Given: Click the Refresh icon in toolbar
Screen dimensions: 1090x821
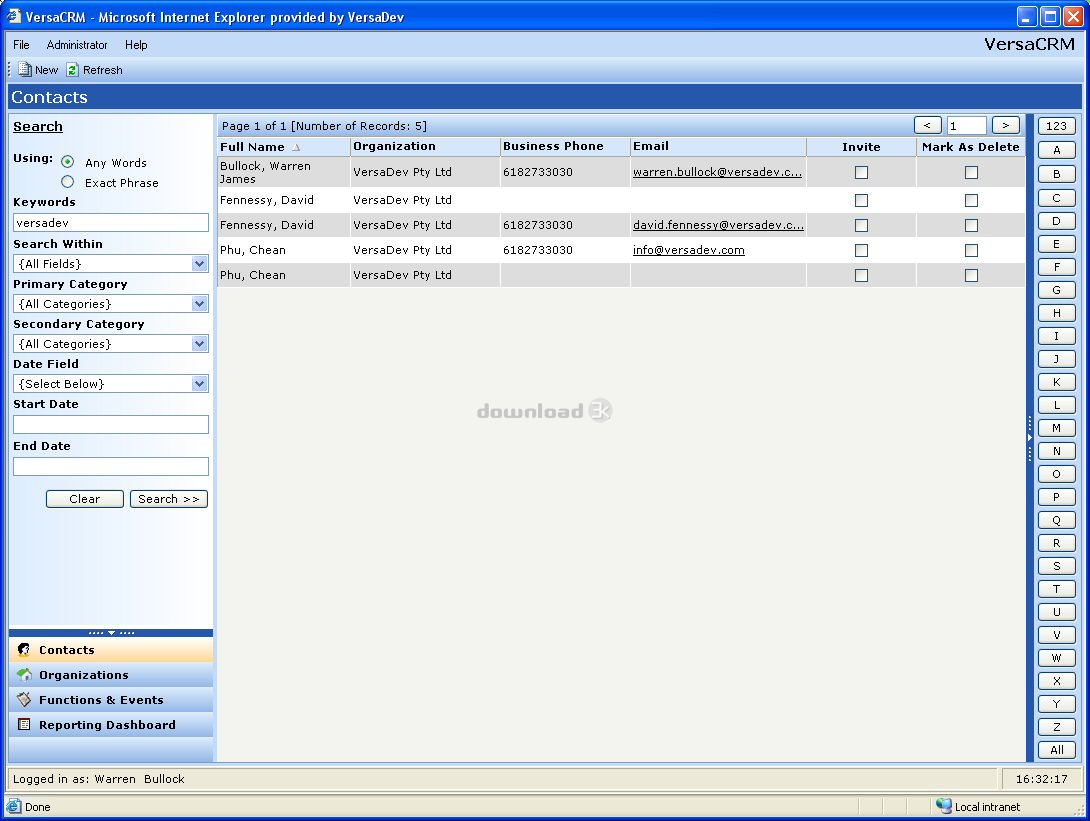Looking at the screenshot, I should pyautogui.click(x=72, y=70).
